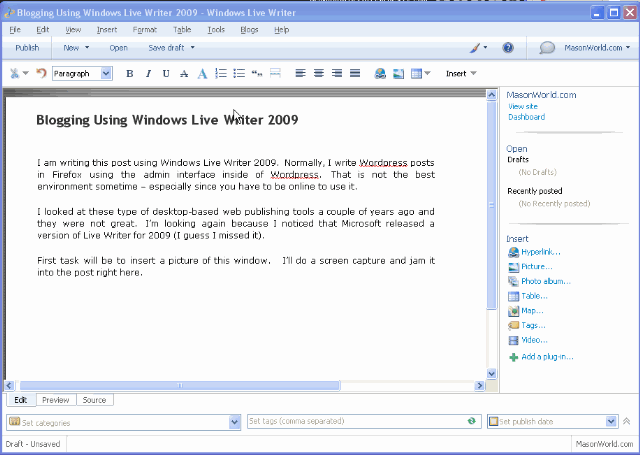Click the Undo arrow icon
This screenshot has height=455, width=640.
coord(41,73)
